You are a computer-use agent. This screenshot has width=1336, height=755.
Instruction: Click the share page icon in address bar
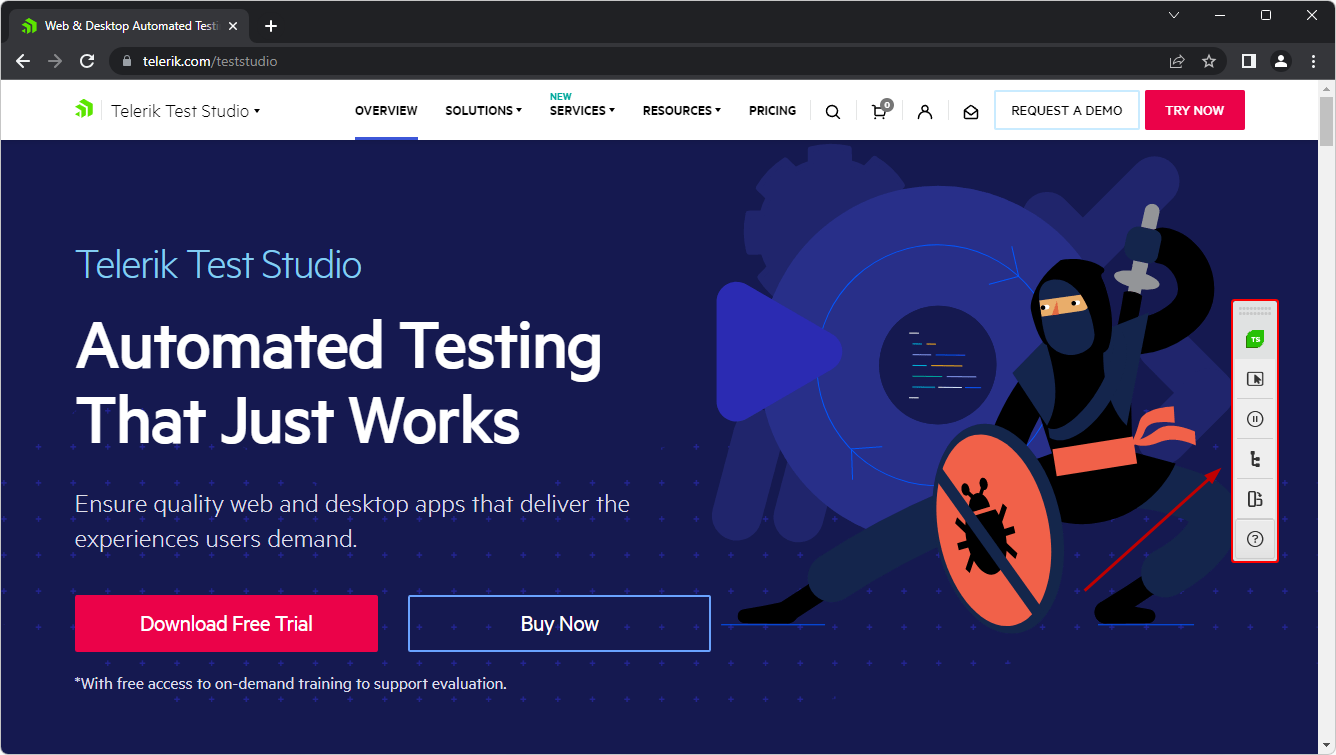coord(1177,61)
